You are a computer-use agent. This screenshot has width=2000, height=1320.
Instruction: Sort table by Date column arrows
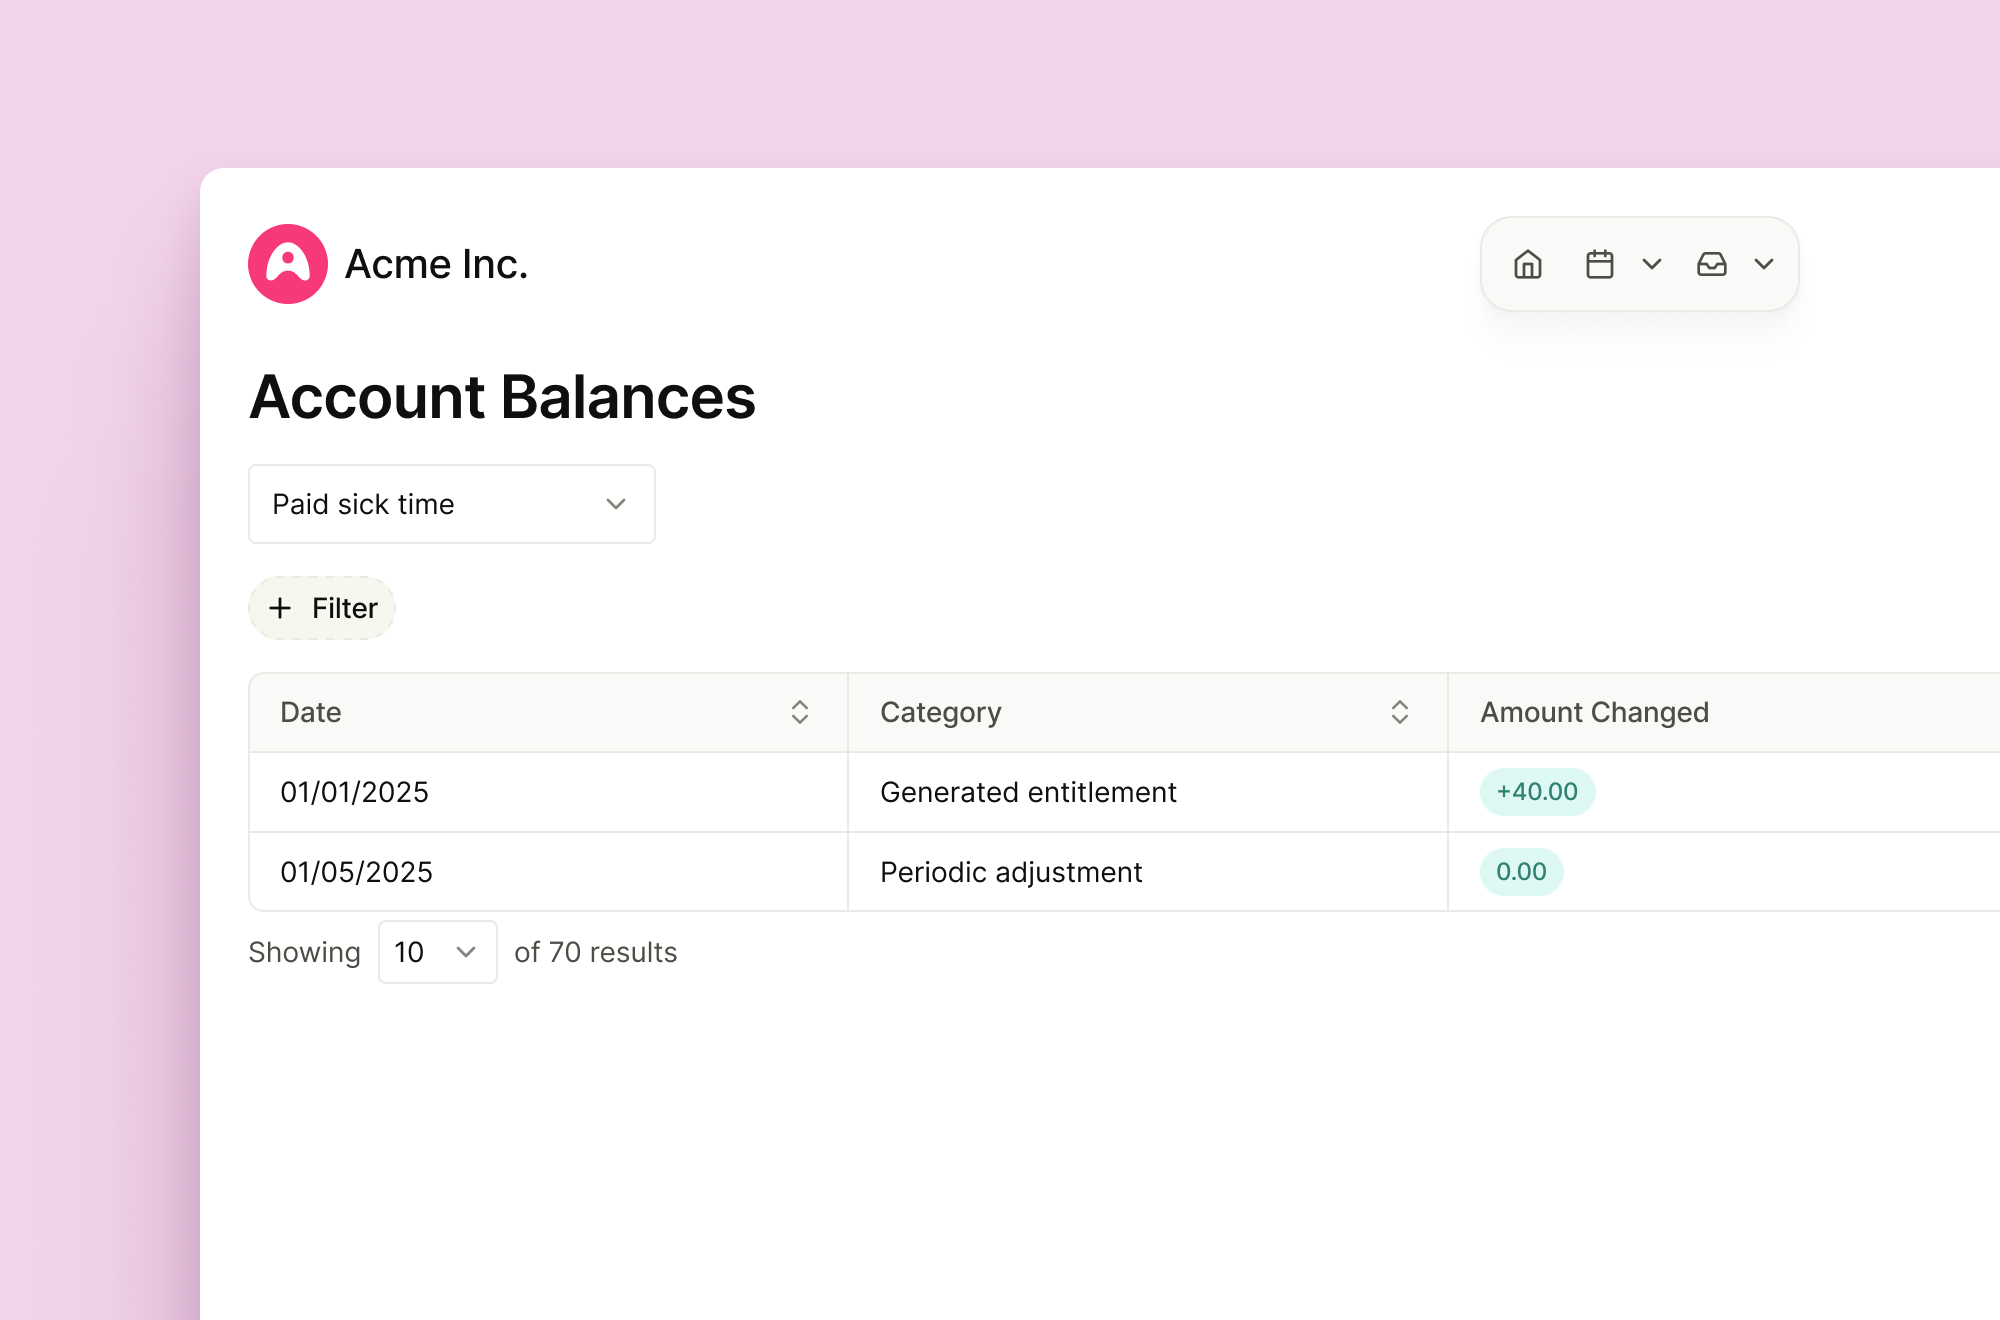coord(799,712)
